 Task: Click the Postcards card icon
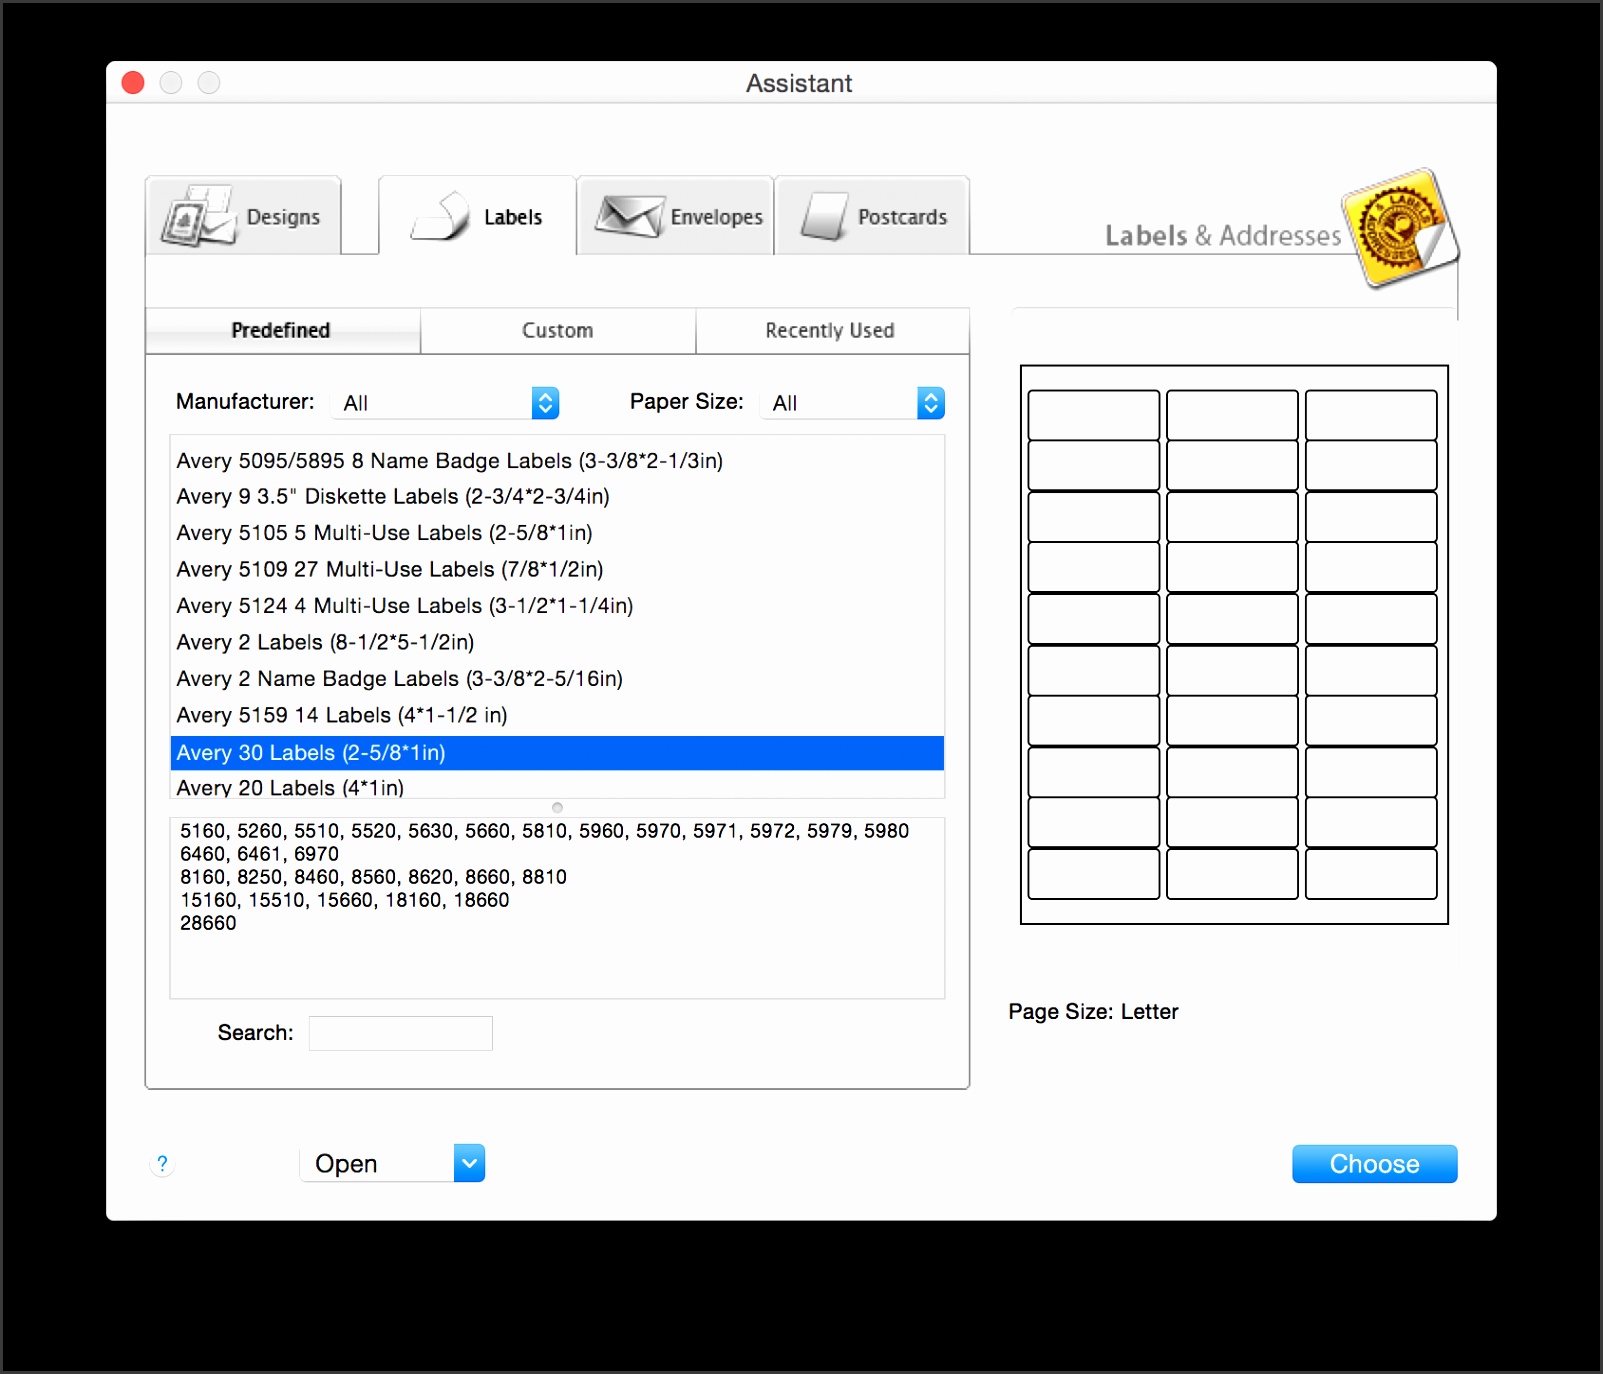tap(824, 216)
